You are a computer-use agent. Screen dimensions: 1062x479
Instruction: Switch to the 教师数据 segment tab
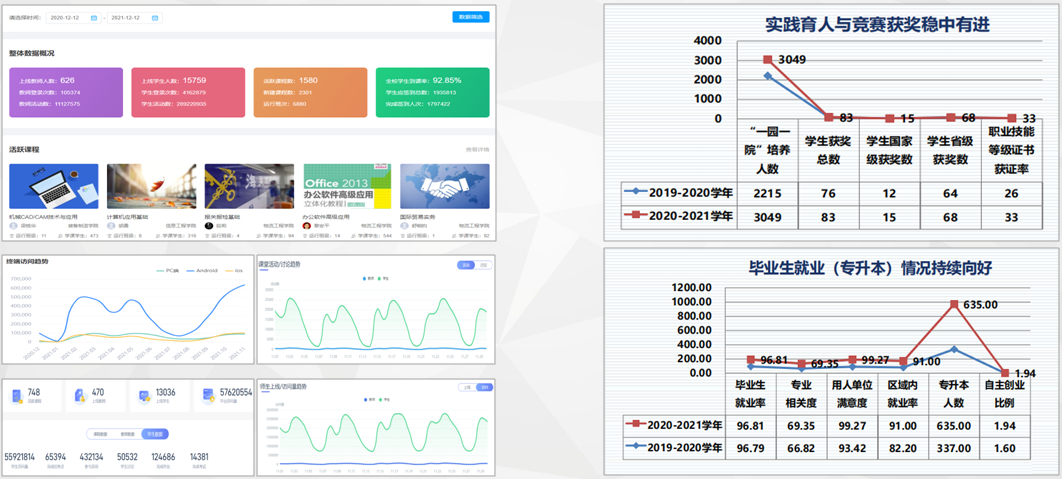128,435
